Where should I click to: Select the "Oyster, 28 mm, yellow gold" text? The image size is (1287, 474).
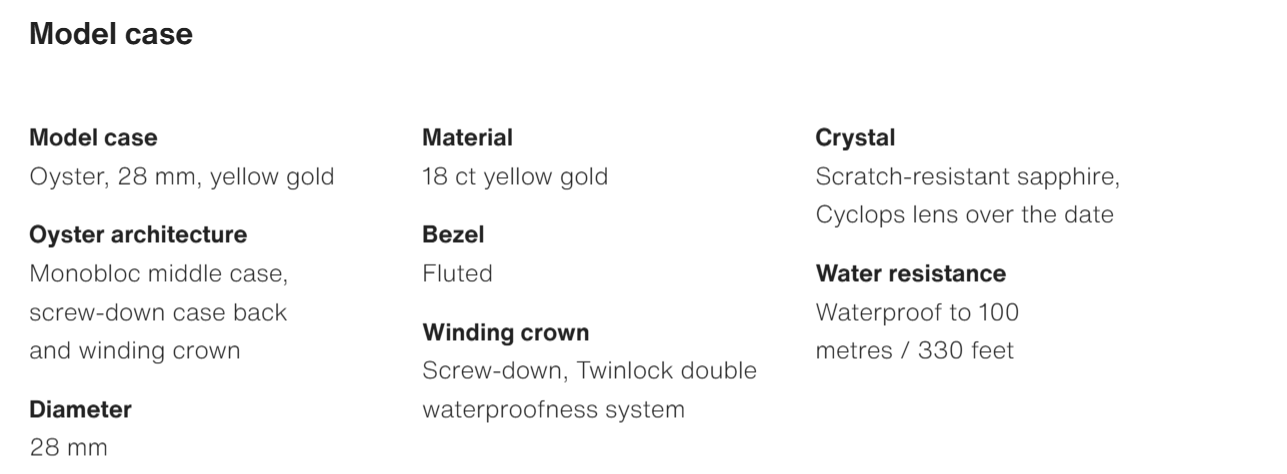182,177
